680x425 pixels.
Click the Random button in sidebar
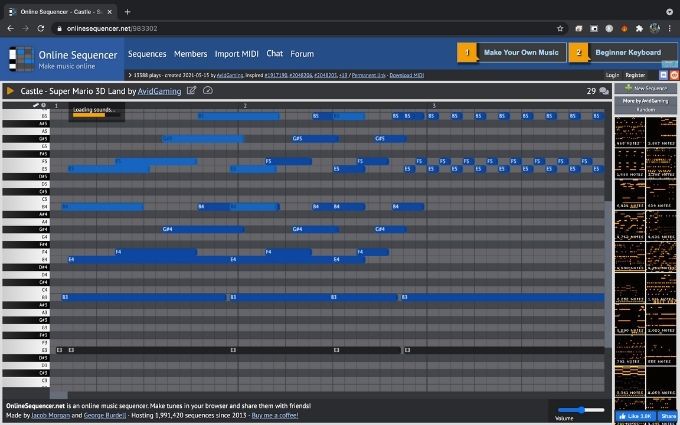645,110
